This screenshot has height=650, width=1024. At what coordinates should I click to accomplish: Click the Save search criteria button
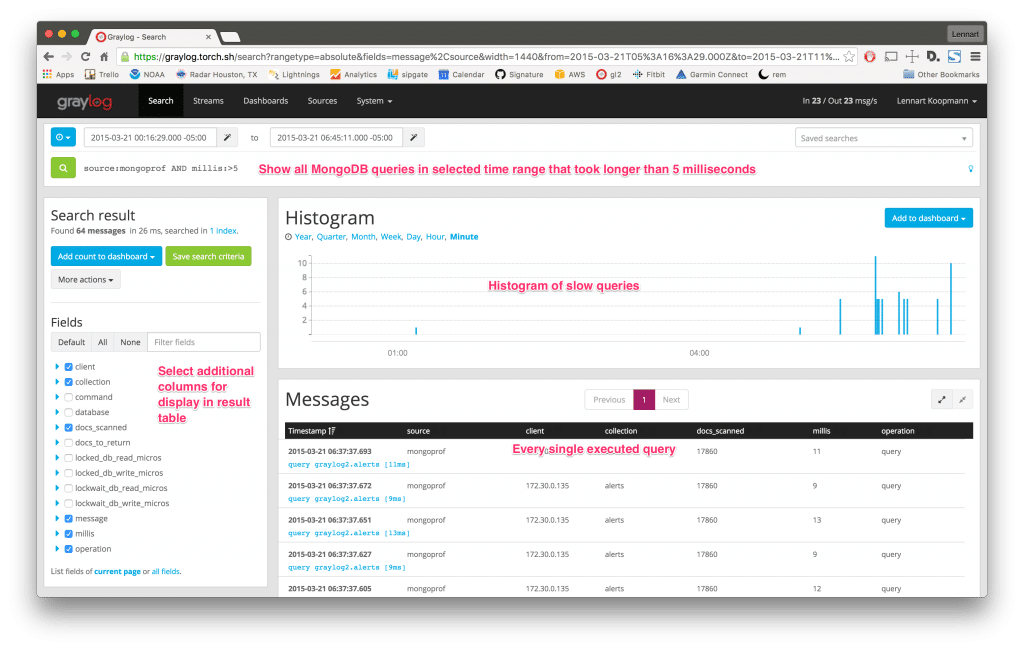(x=208, y=257)
